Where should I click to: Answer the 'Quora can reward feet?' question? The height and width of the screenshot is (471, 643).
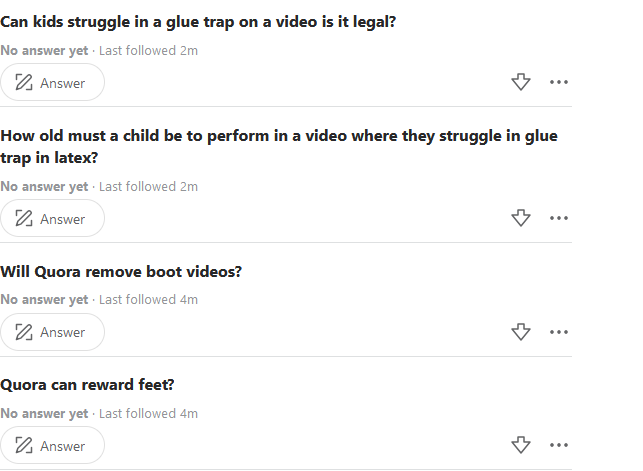pyautogui.click(x=52, y=446)
